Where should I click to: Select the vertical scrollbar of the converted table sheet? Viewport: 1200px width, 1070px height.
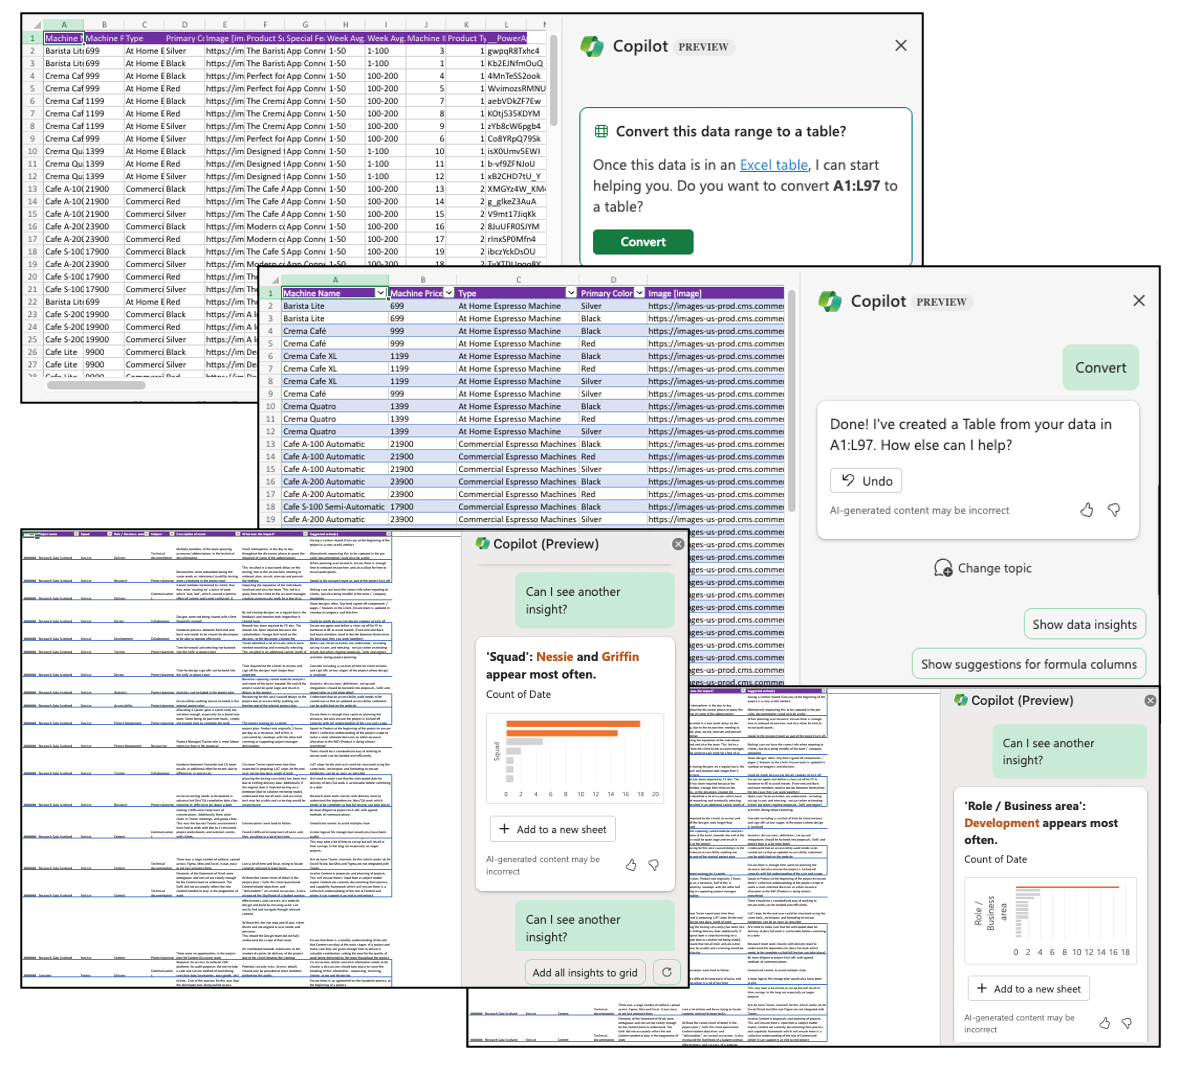(x=792, y=400)
